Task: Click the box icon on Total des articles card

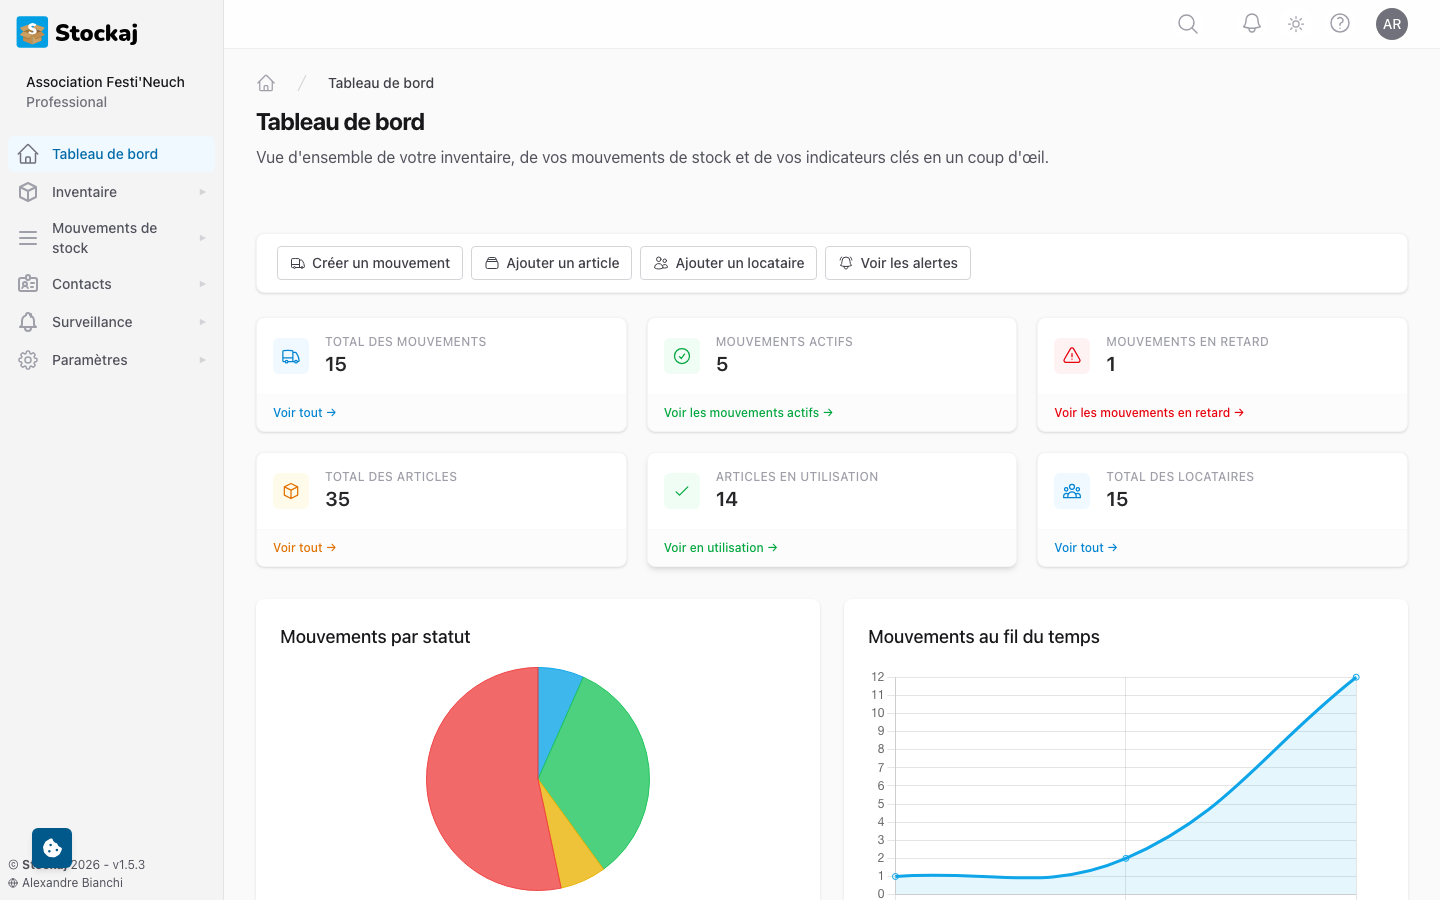Action: 291,491
